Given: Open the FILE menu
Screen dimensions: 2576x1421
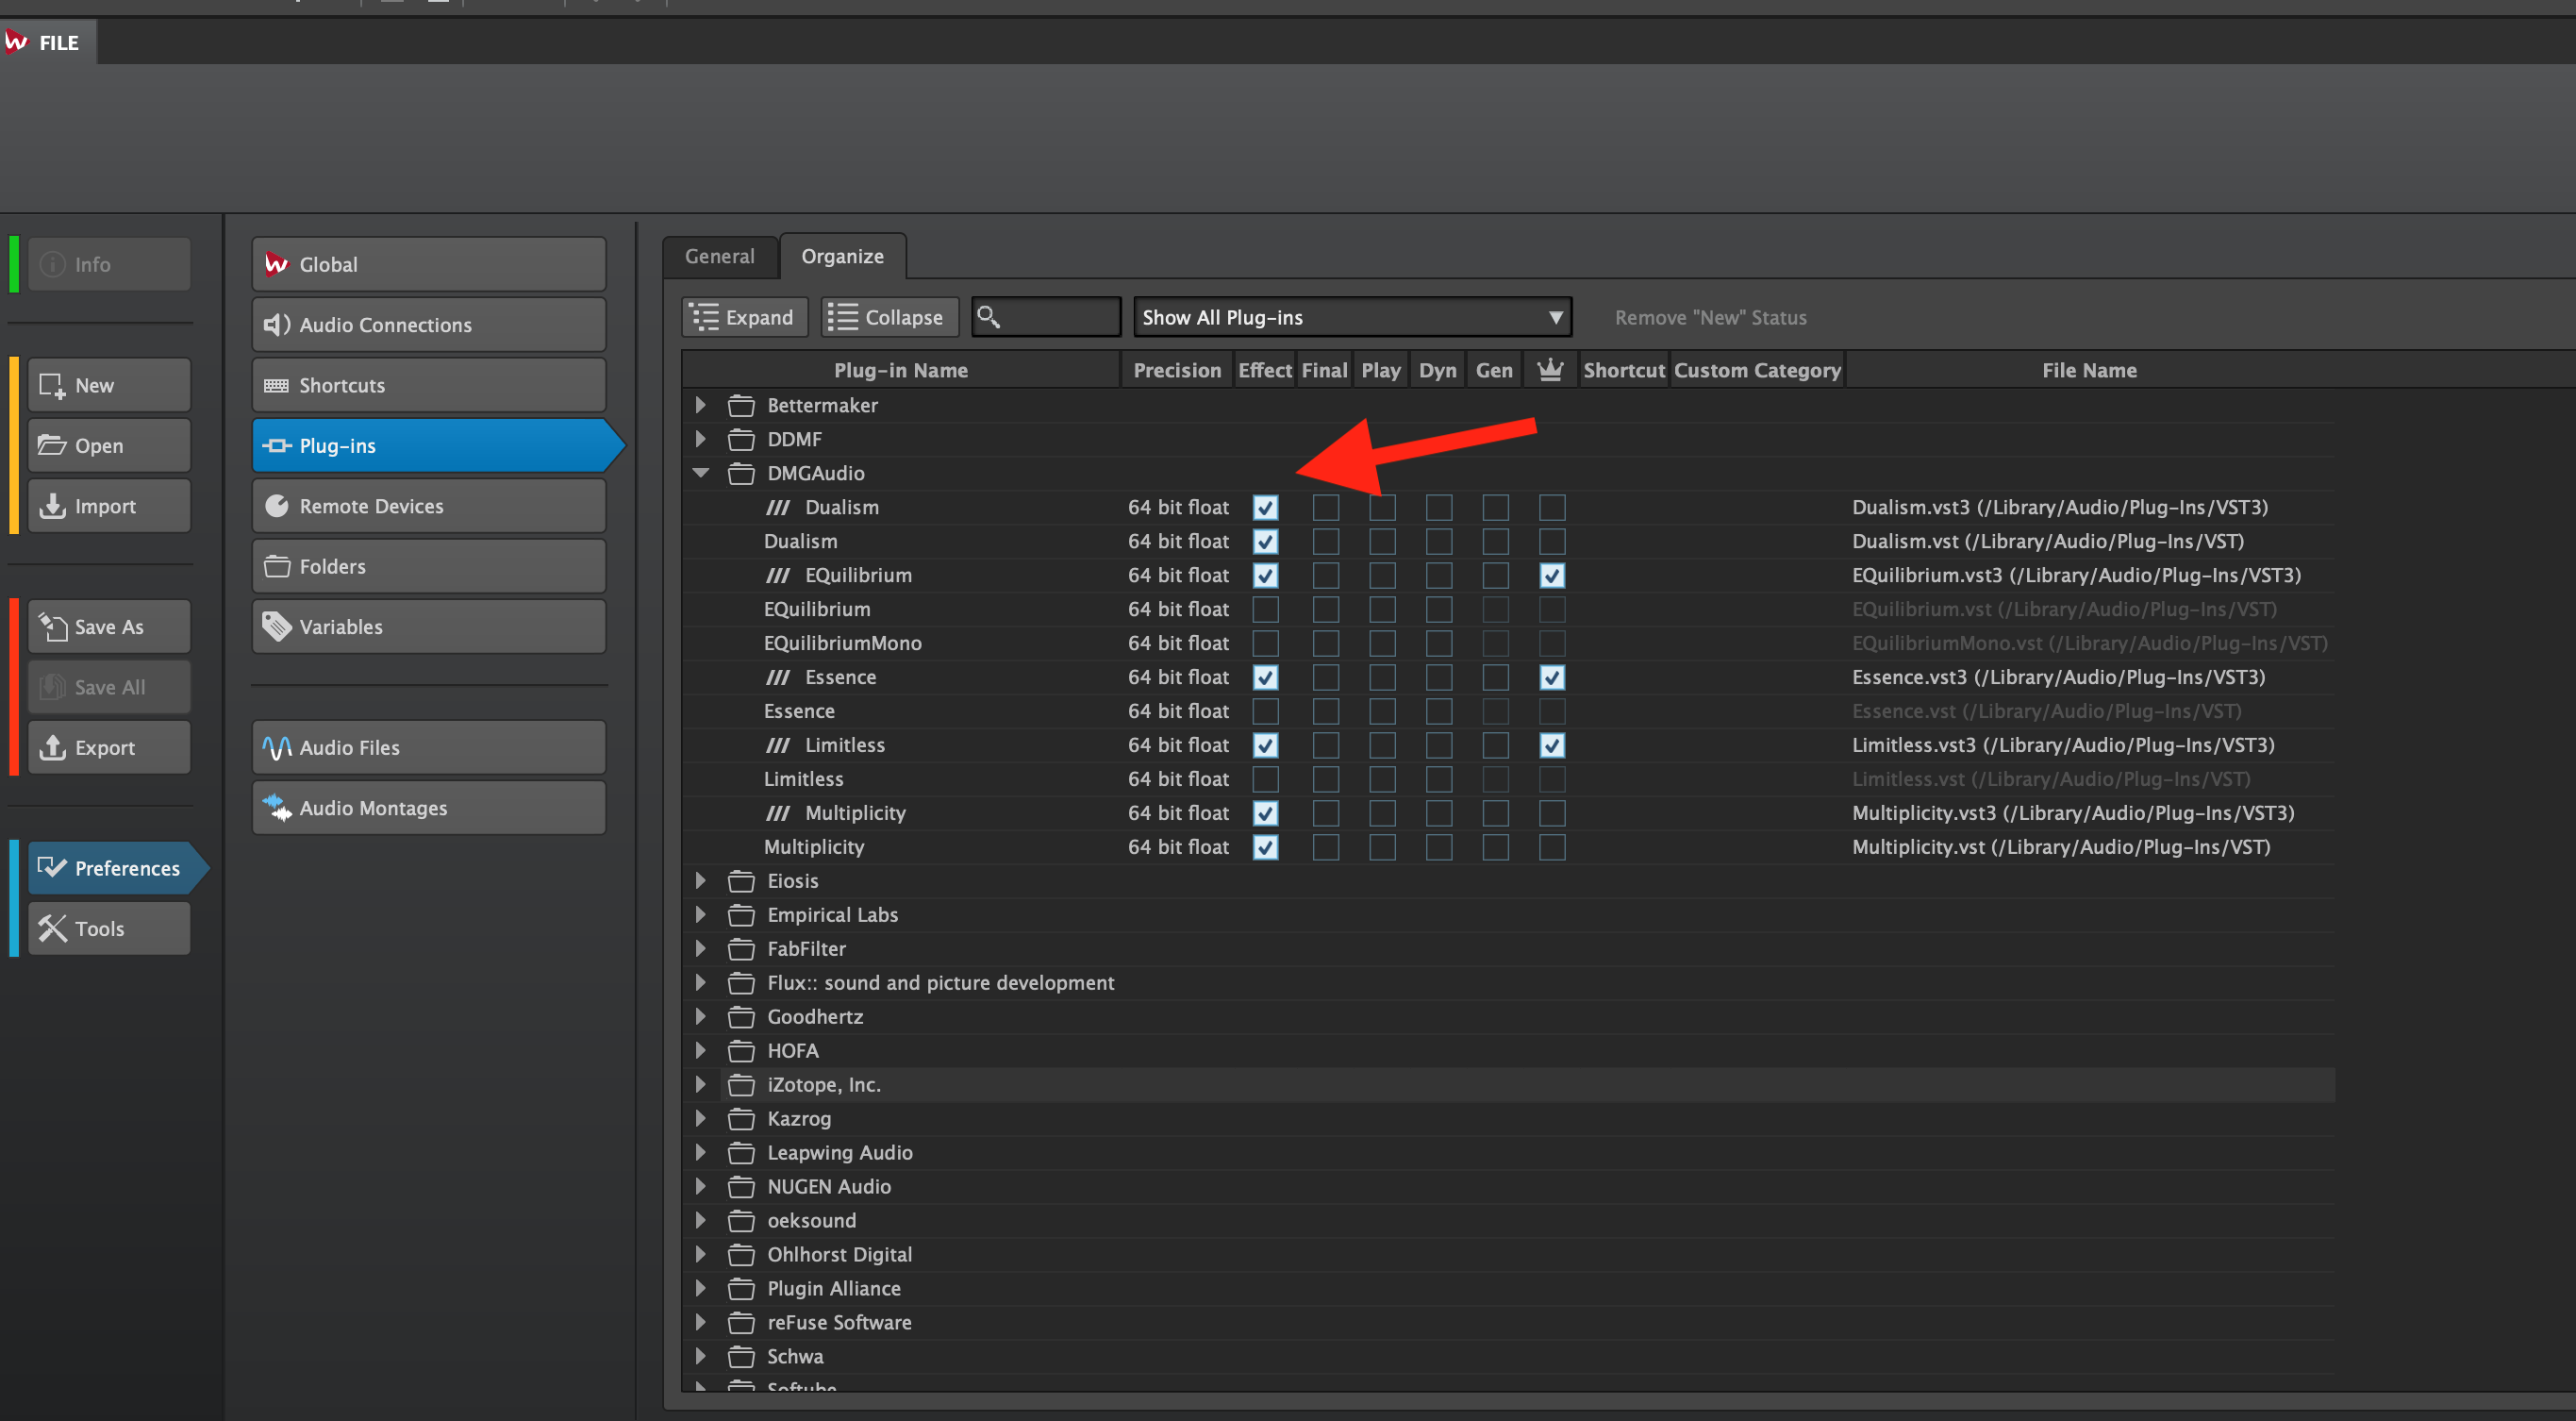Looking at the screenshot, I should (x=47, y=42).
